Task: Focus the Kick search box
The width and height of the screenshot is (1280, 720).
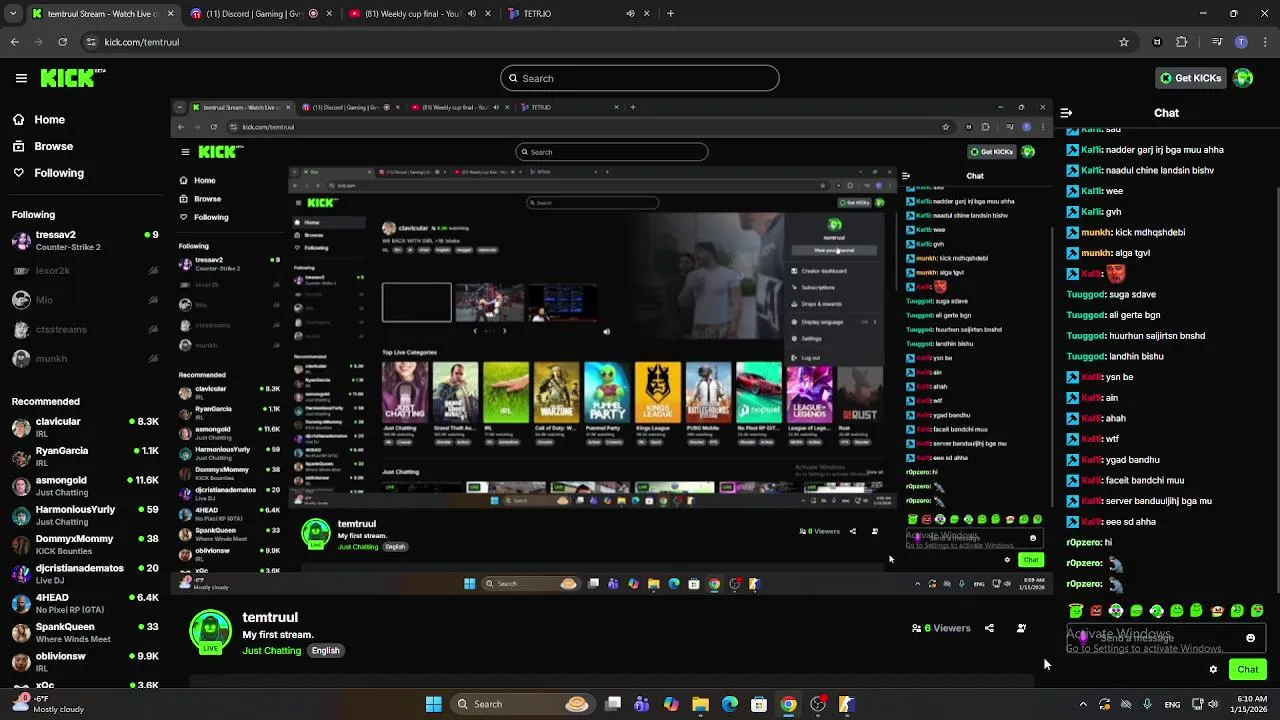Action: [640, 78]
